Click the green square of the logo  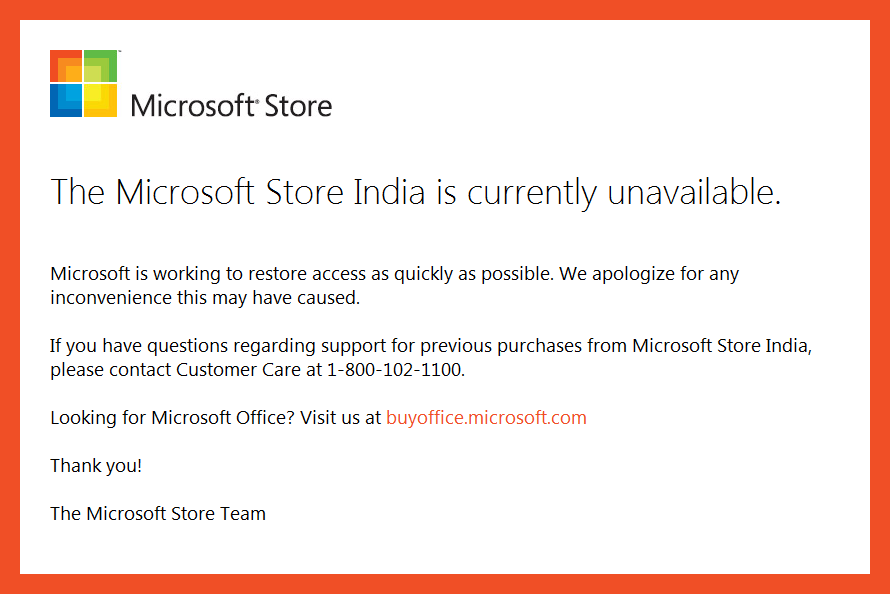pyautogui.click(x=101, y=66)
